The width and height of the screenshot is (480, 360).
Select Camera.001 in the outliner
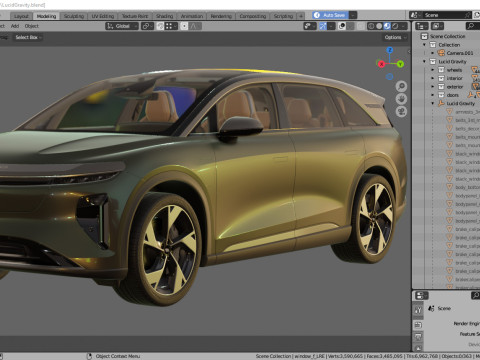(x=460, y=53)
